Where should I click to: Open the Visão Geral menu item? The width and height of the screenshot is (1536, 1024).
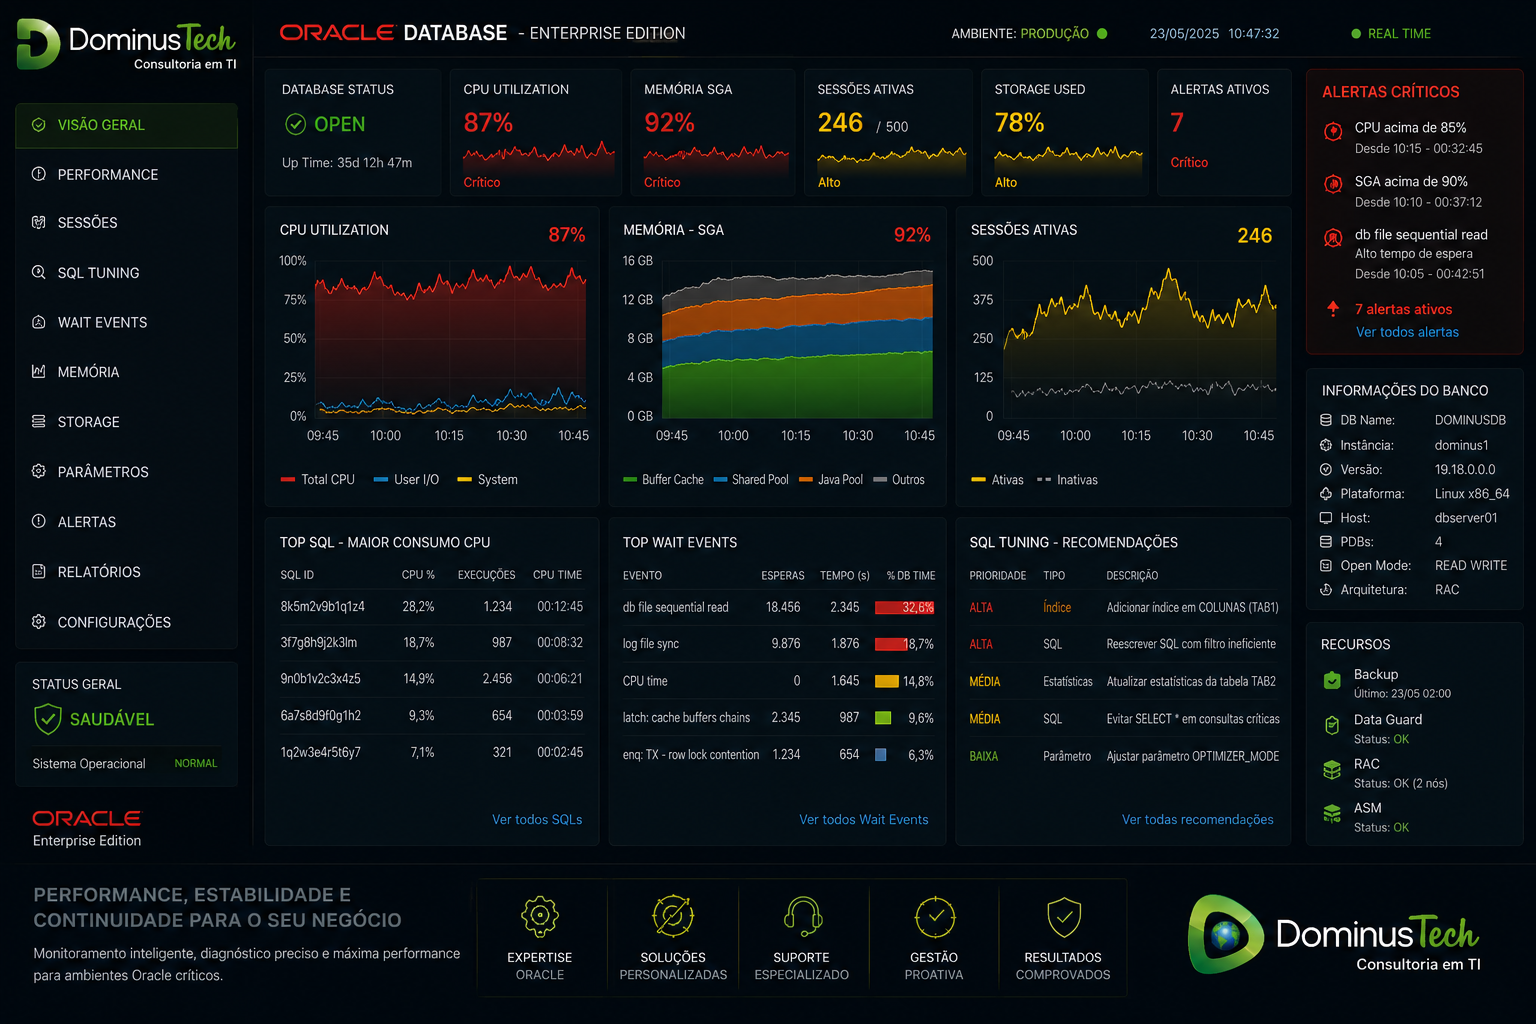pyautogui.click(x=126, y=125)
